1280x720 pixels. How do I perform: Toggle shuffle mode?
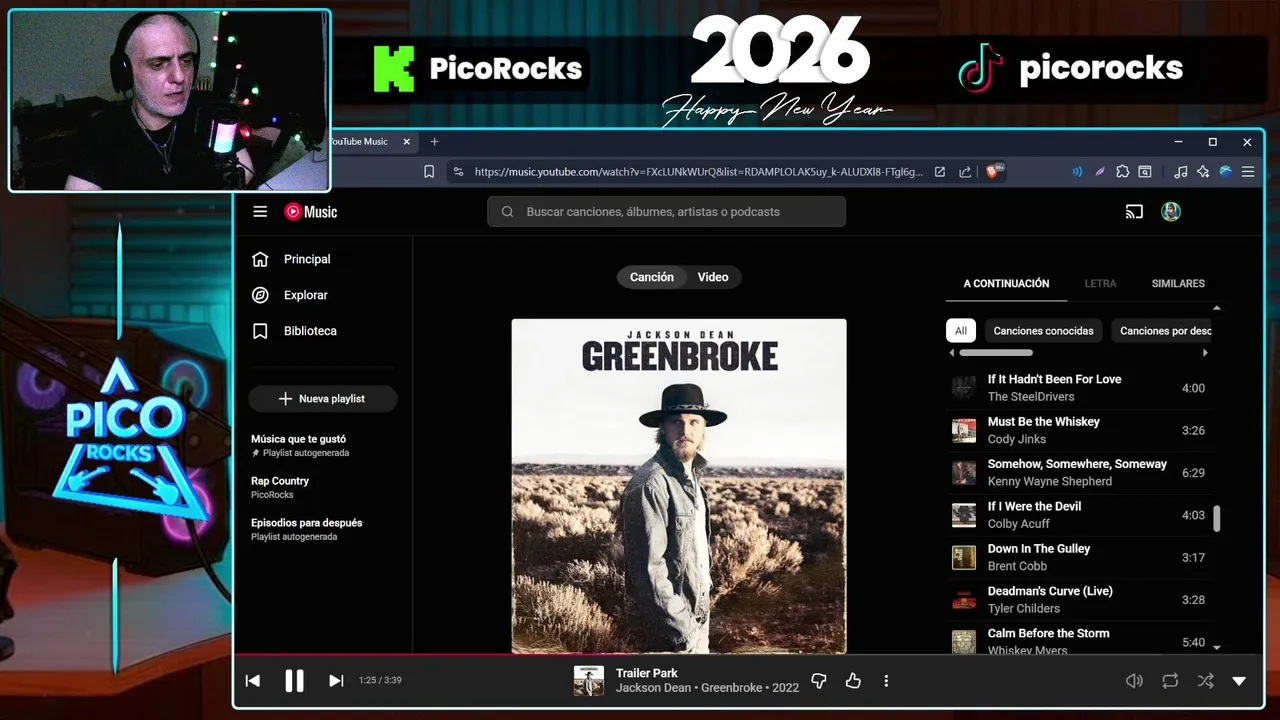click(x=1205, y=681)
